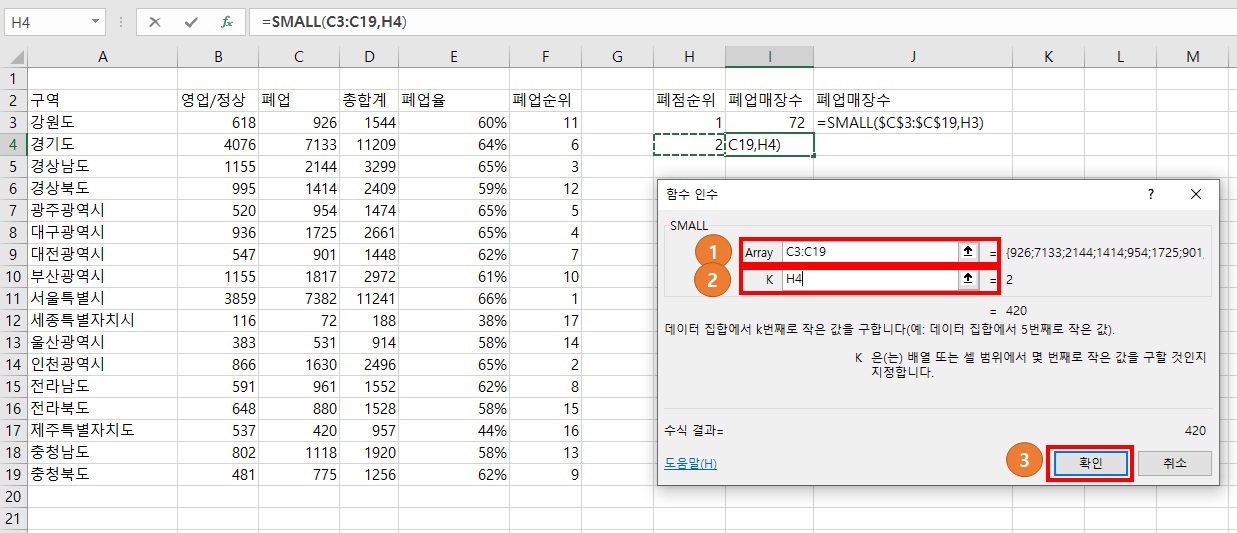Click the cell containing 충청북도
This screenshot has height=533, width=1237.
(x=102, y=474)
